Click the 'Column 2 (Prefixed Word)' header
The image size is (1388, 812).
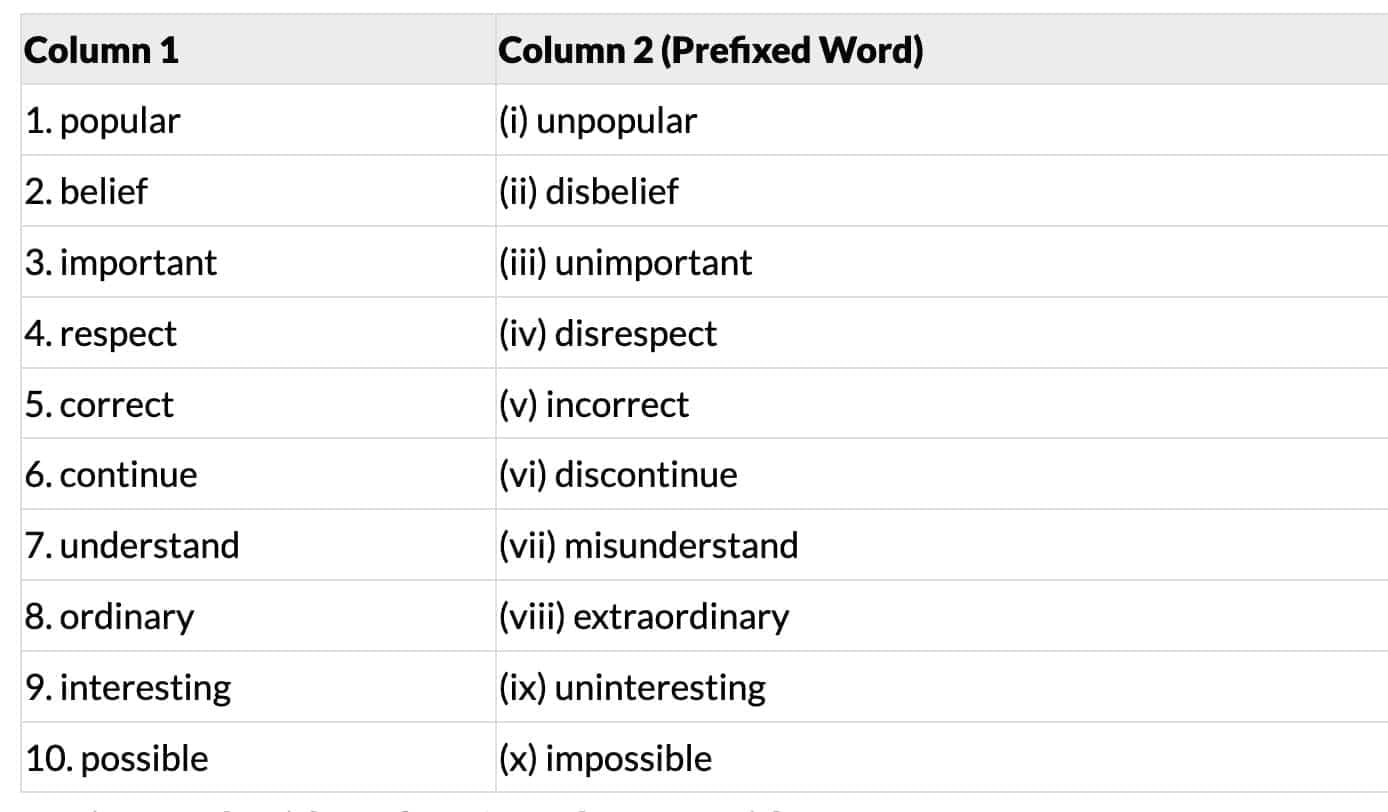(x=710, y=50)
